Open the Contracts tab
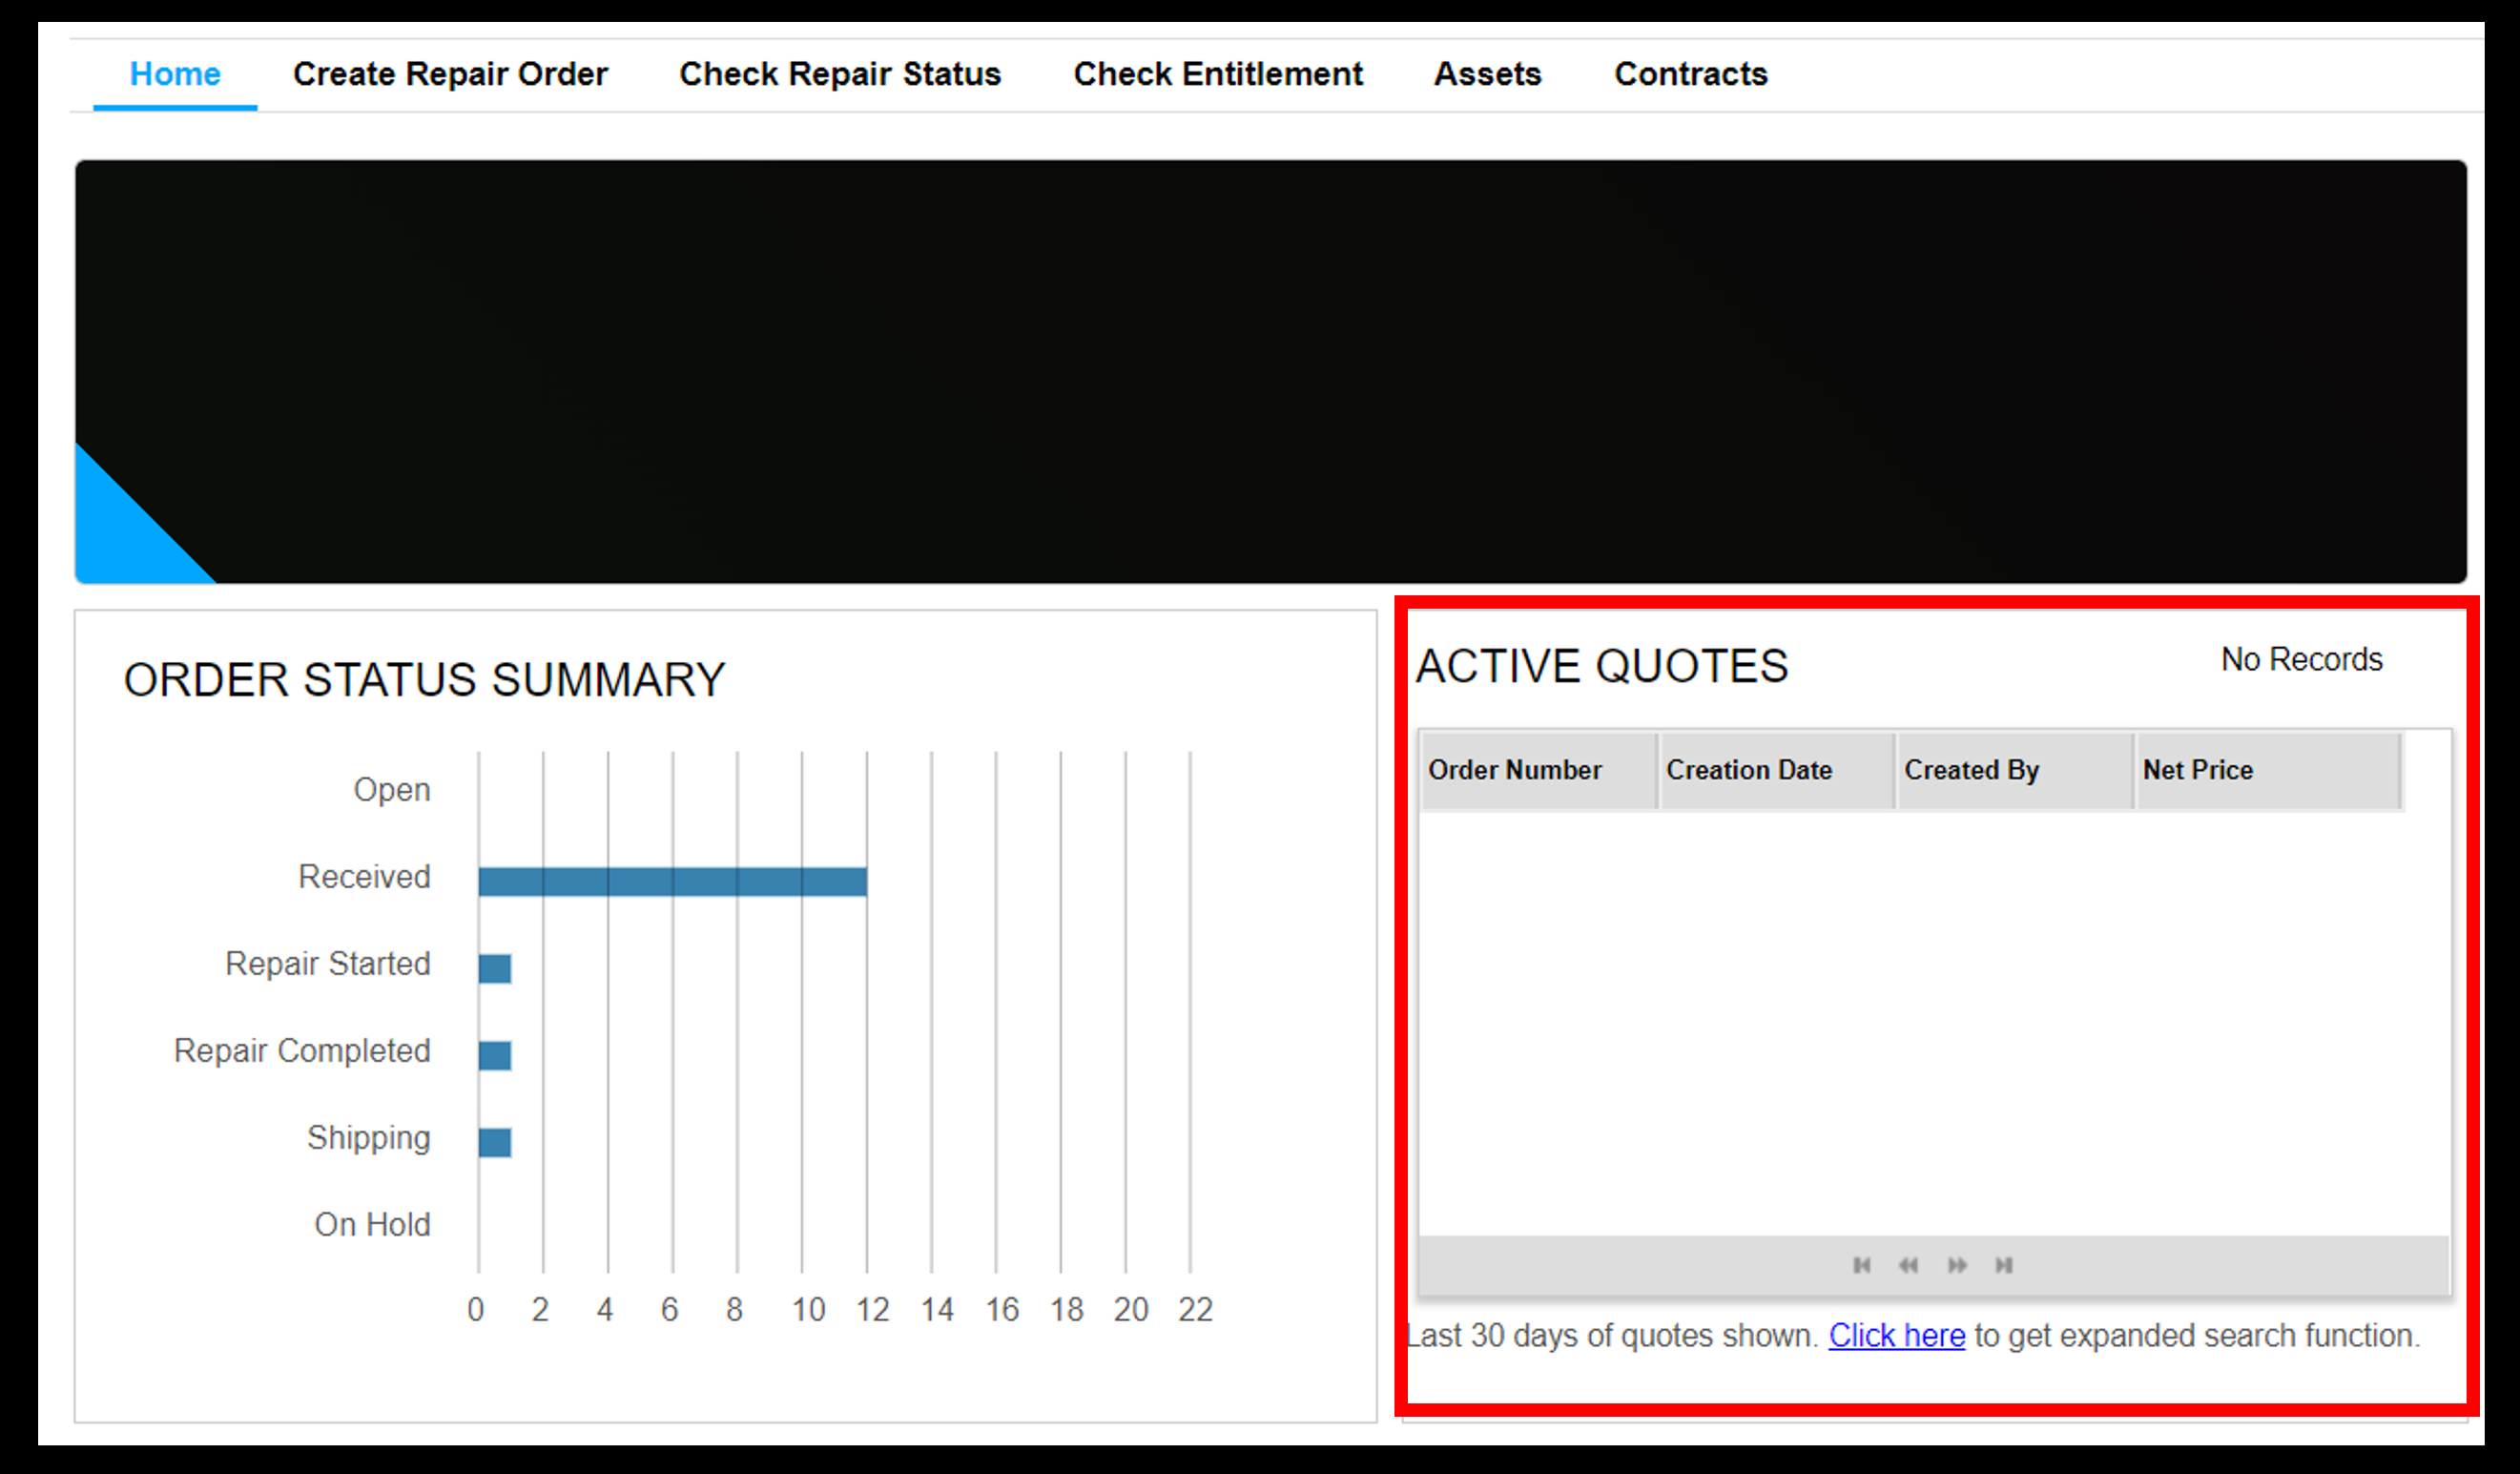The width and height of the screenshot is (2520, 1474). (x=1691, y=74)
